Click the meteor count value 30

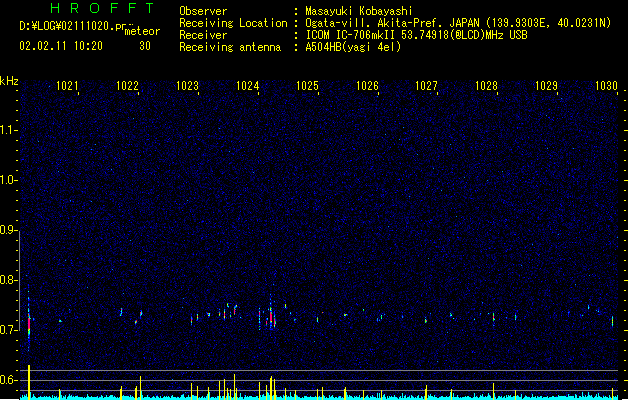click(x=145, y=46)
